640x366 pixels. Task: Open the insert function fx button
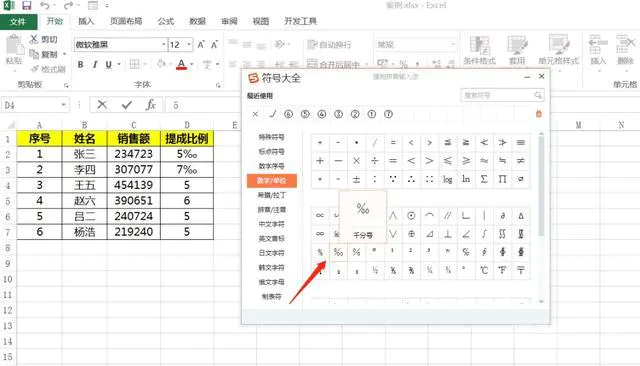coord(151,105)
